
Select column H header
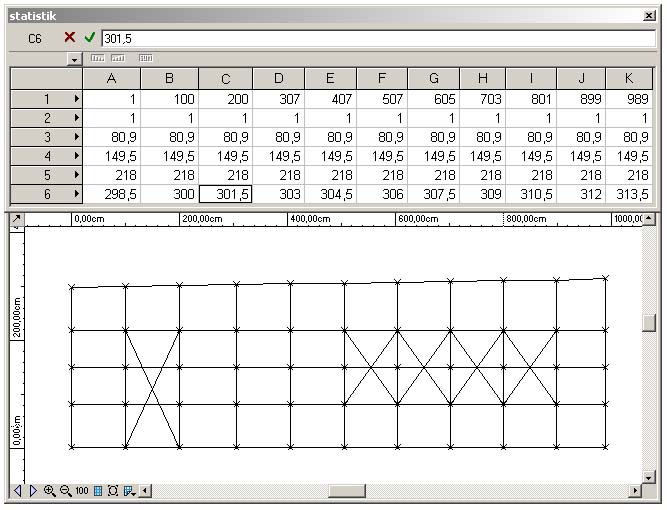482,78
